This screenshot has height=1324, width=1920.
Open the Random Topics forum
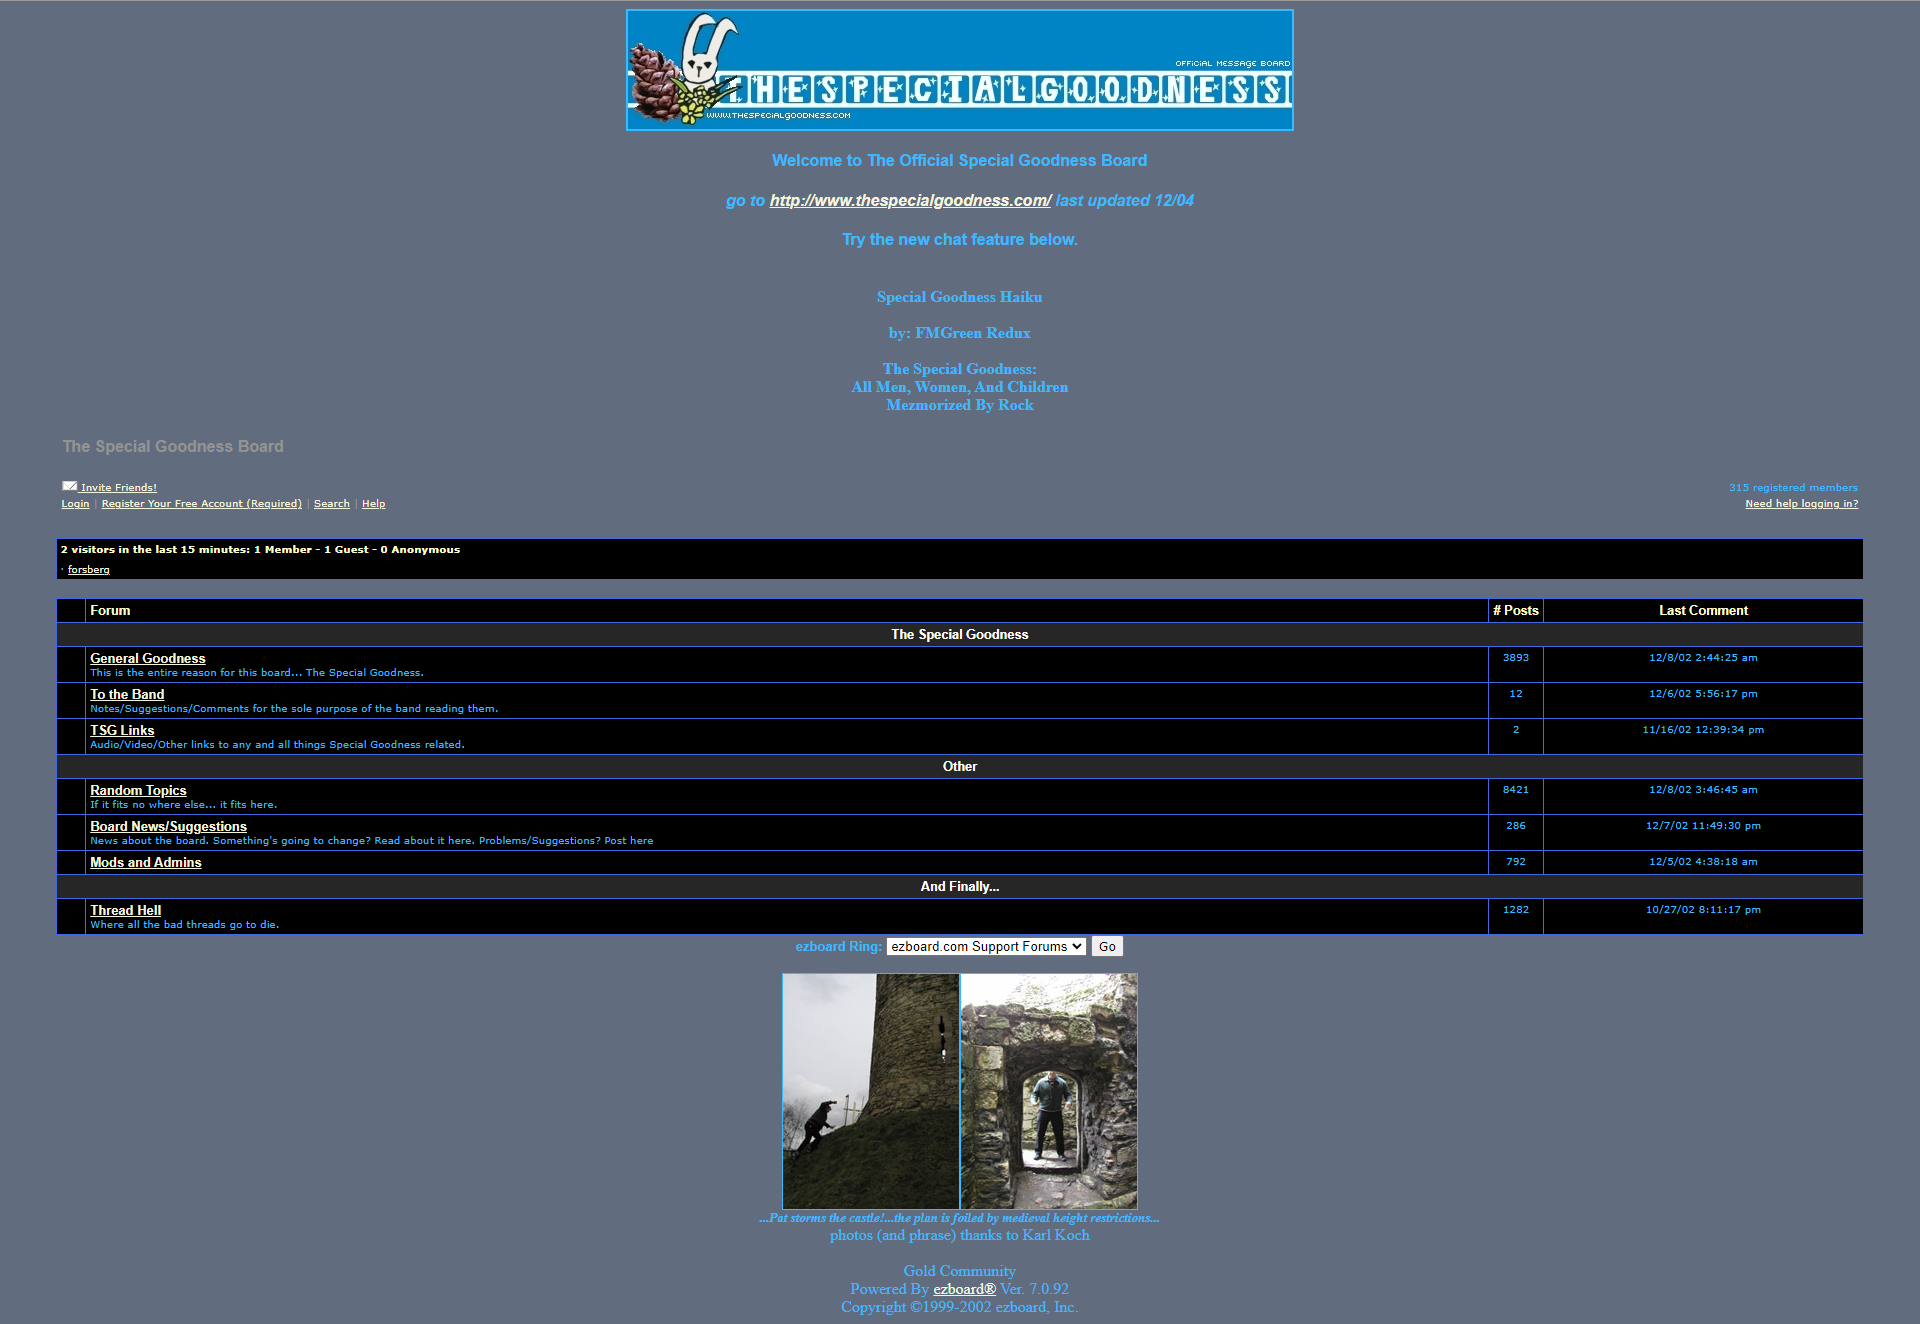138,790
